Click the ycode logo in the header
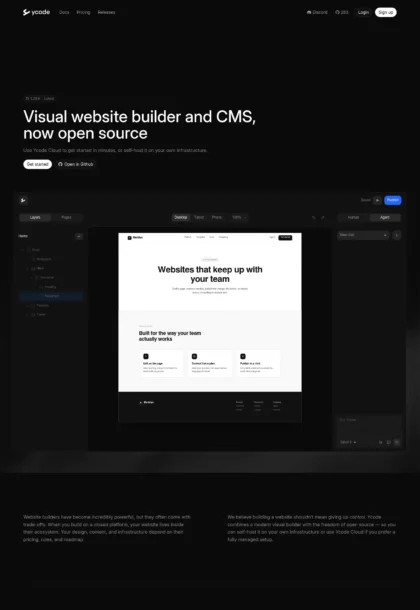The height and width of the screenshot is (610, 420). (36, 12)
